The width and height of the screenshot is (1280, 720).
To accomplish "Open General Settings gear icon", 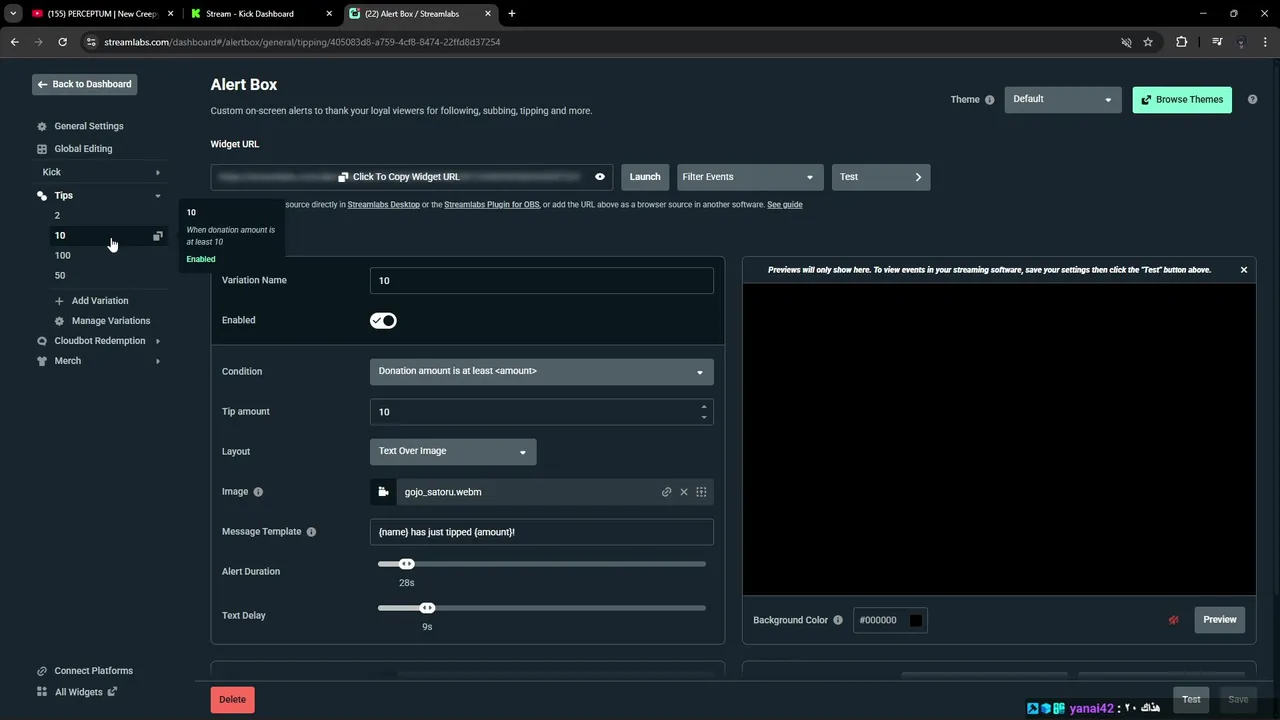I will click(x=42, y=127).
